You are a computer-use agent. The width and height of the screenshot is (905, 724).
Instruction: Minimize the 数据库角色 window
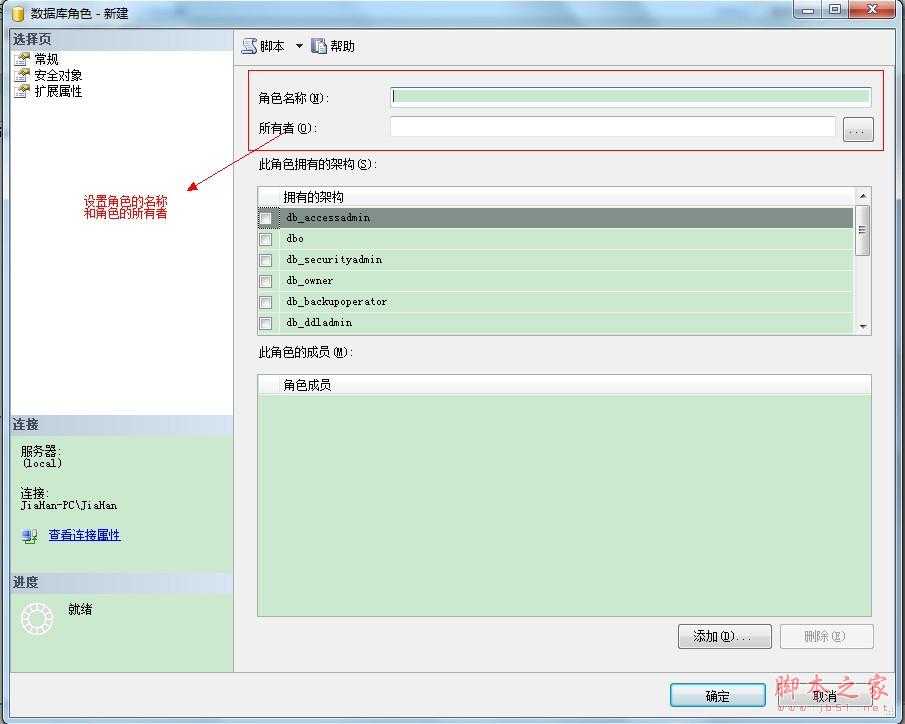coord(808,10)
